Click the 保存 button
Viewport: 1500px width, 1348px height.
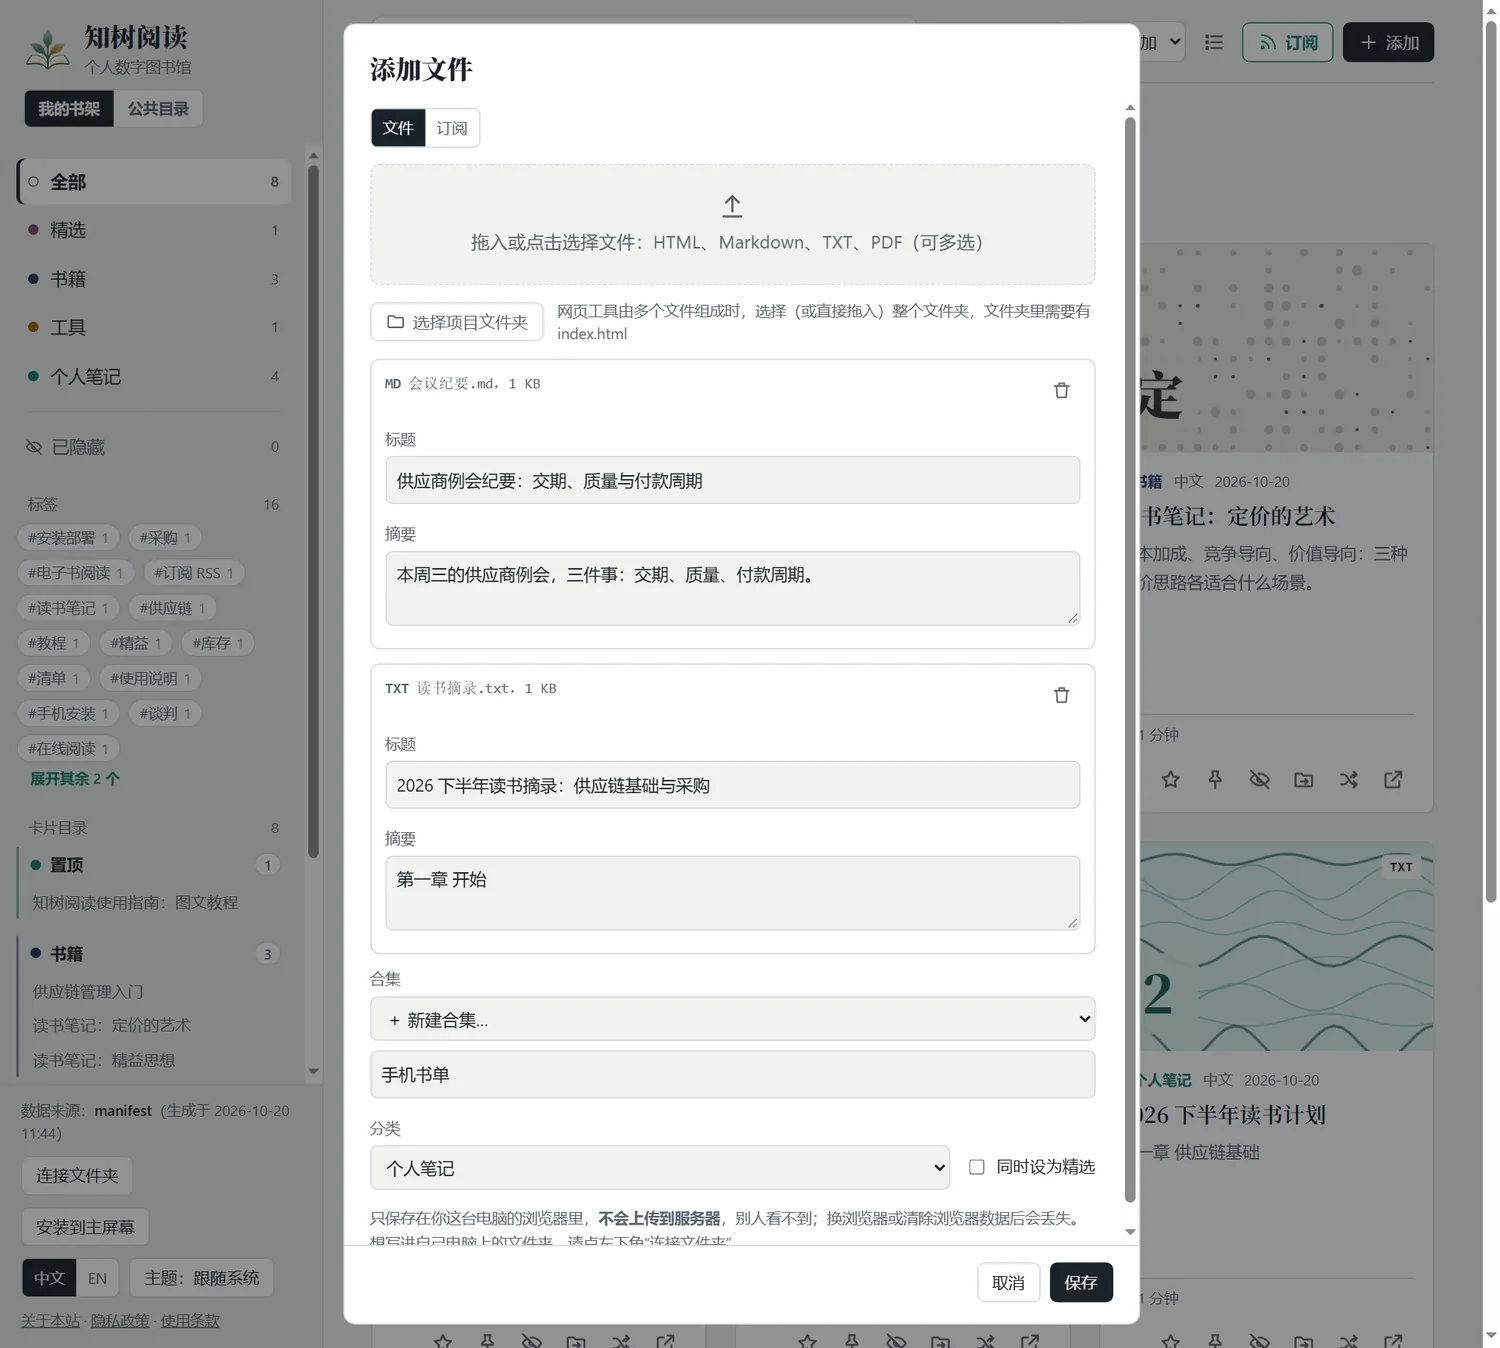(1081, 1282)
